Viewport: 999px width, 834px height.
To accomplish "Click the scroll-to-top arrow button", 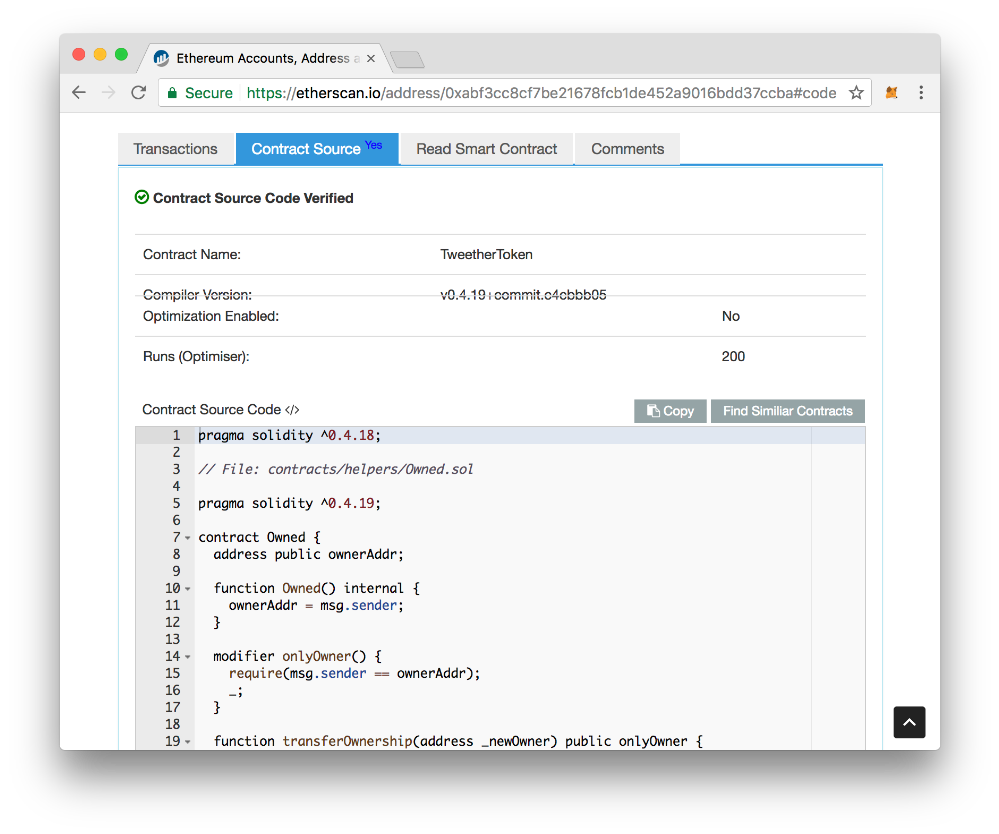I will pyautogui.click(x=909, y=722).
